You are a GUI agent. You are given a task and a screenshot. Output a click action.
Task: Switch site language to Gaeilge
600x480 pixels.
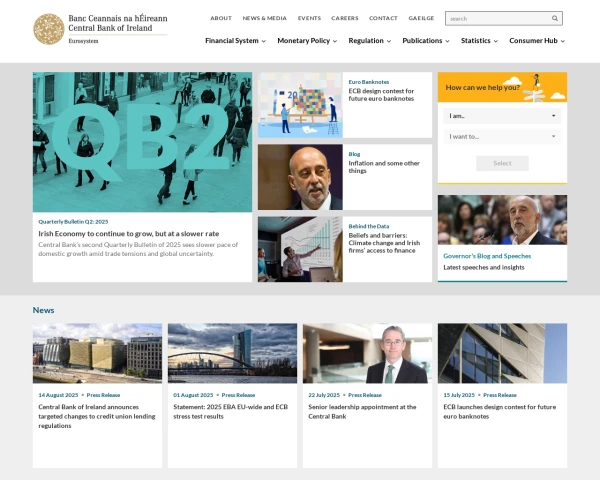click(x=421, y=18)
